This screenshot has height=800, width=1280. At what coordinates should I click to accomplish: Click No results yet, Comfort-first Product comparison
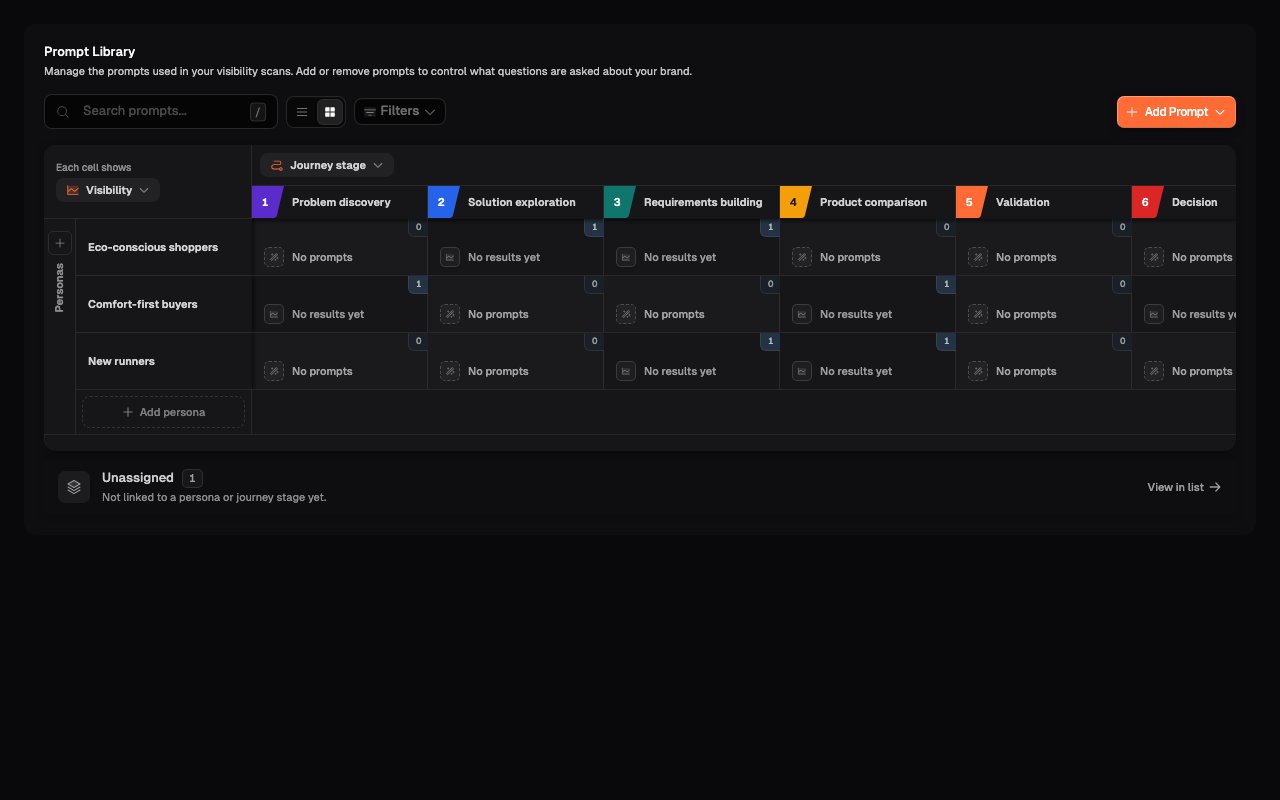[x=856, y=314]
